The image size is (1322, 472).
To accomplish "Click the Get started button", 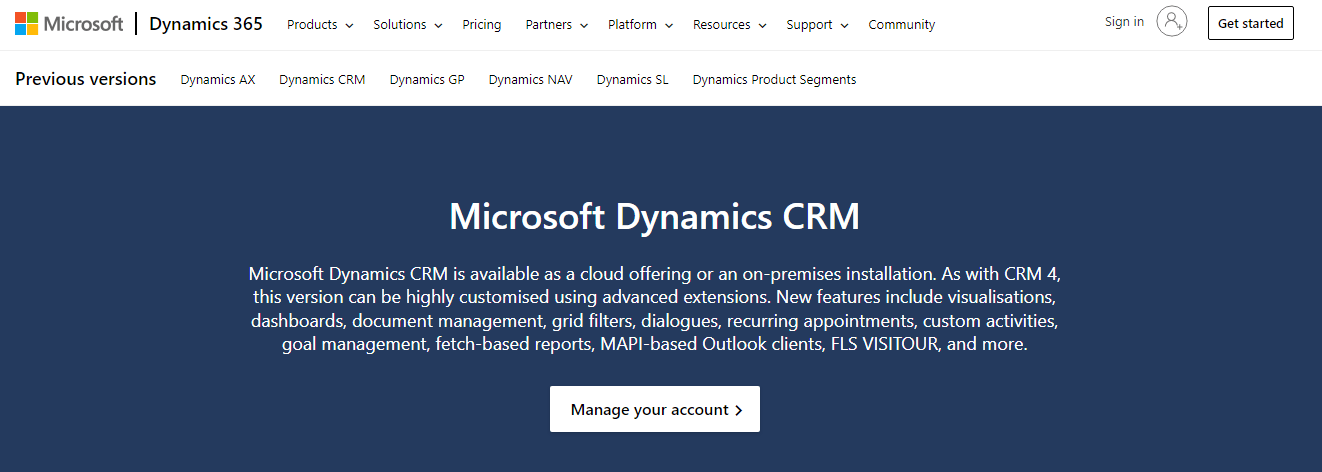I will 1250,23.
